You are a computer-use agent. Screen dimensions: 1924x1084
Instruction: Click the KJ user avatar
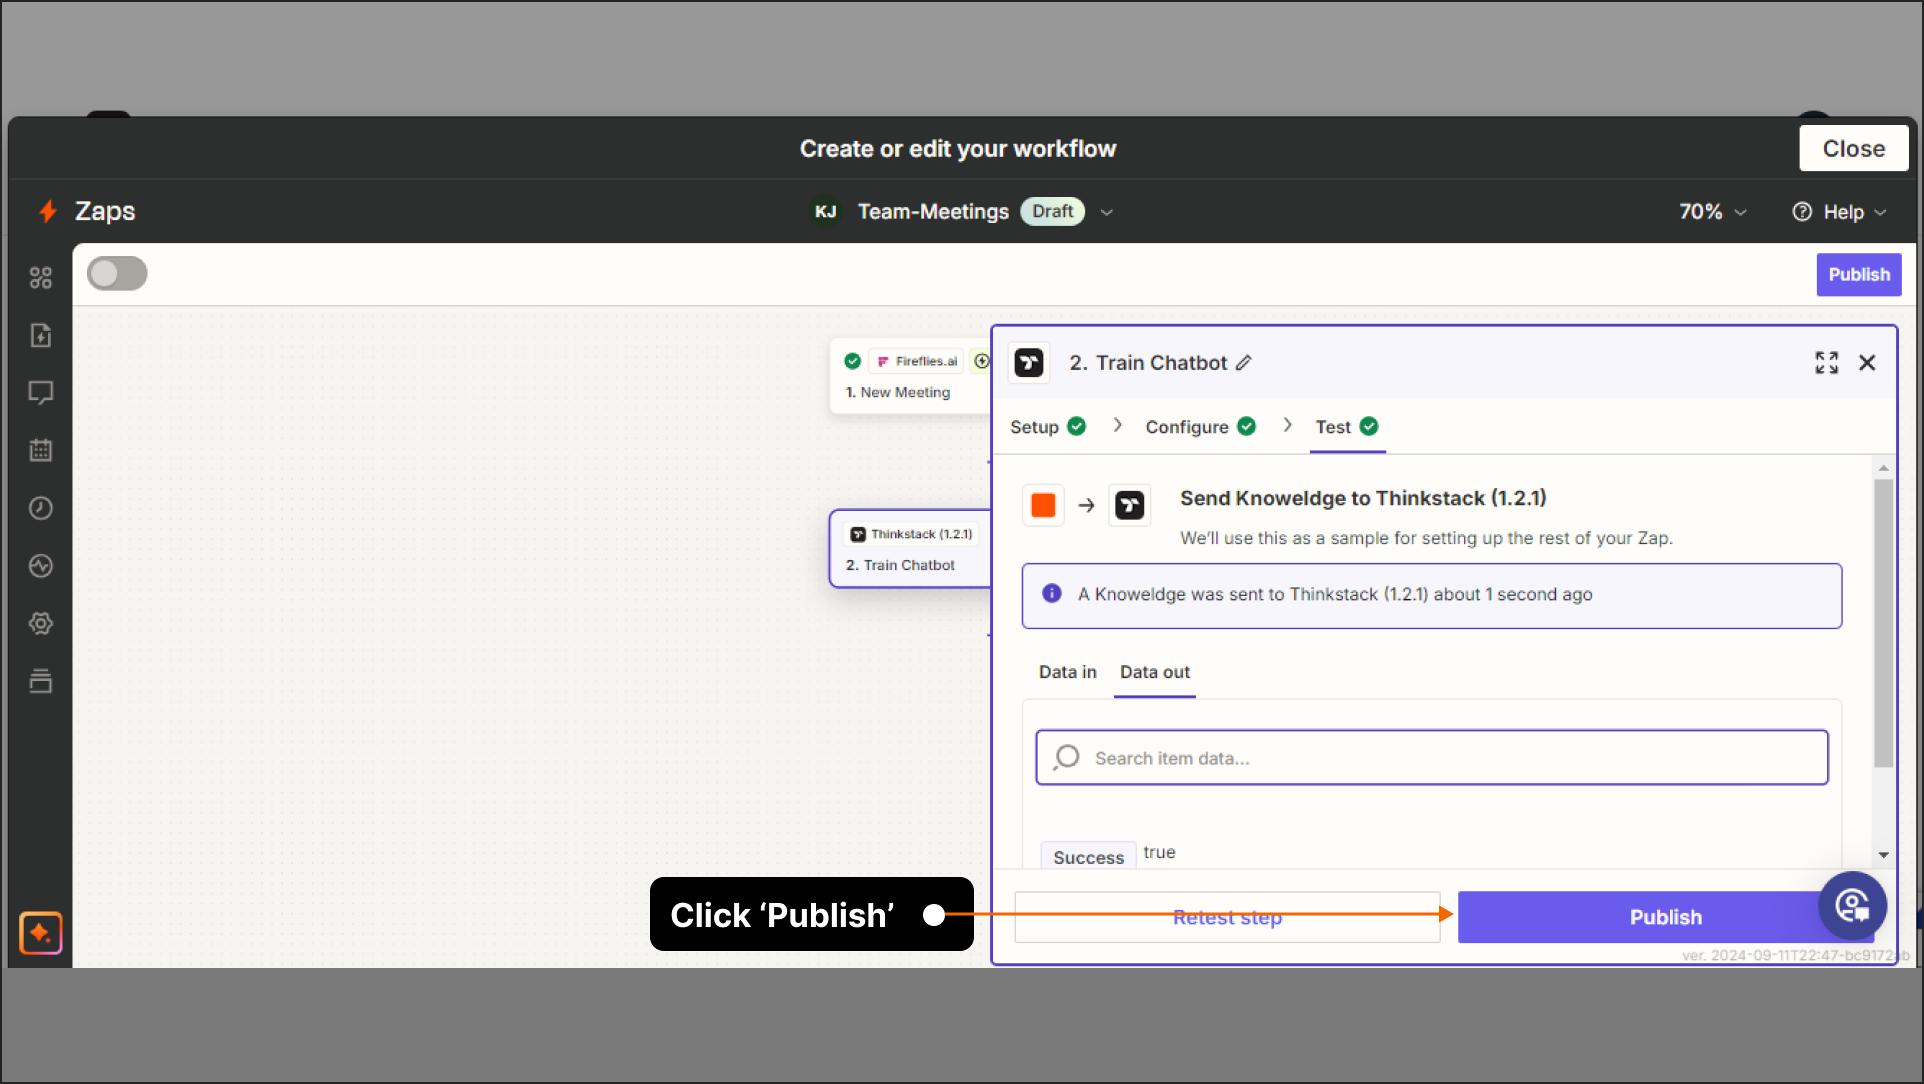[x=825, y=211]
